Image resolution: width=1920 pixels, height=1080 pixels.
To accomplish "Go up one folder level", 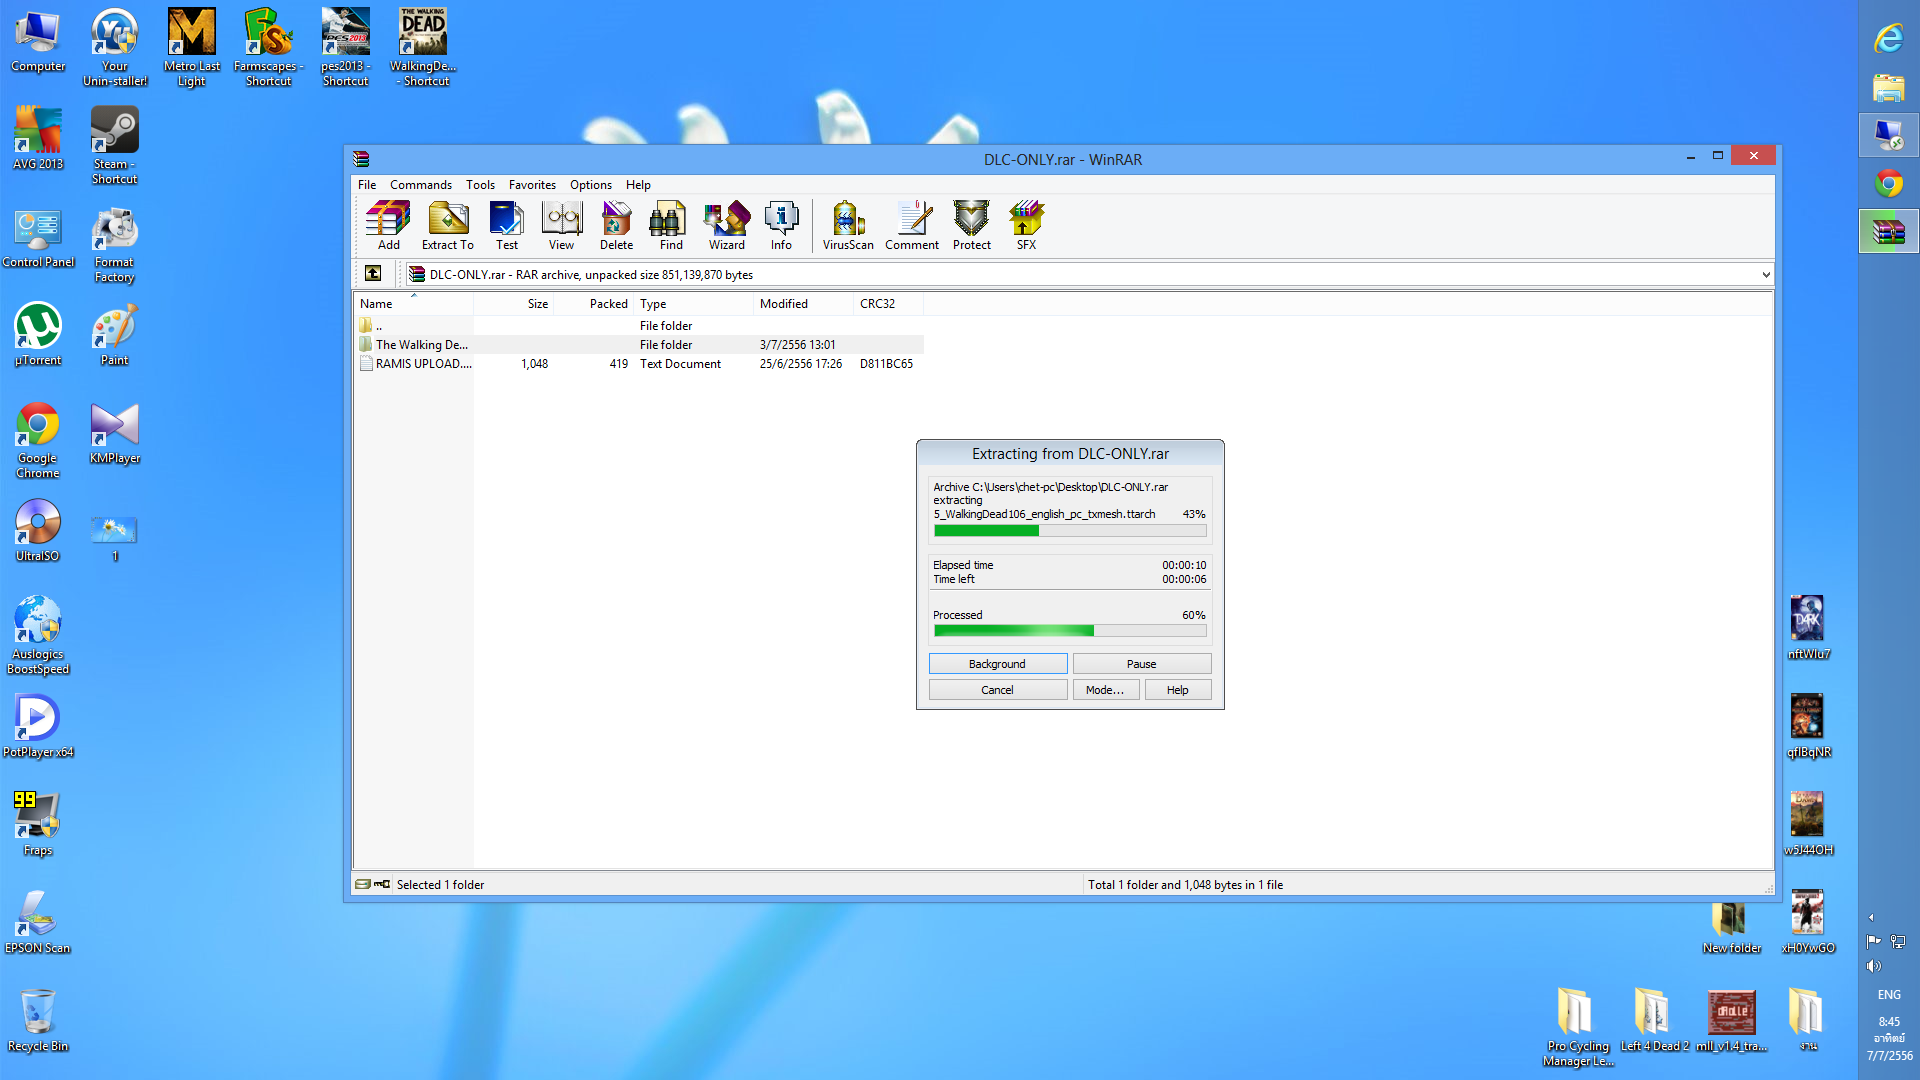I will (x=373, y=273).
